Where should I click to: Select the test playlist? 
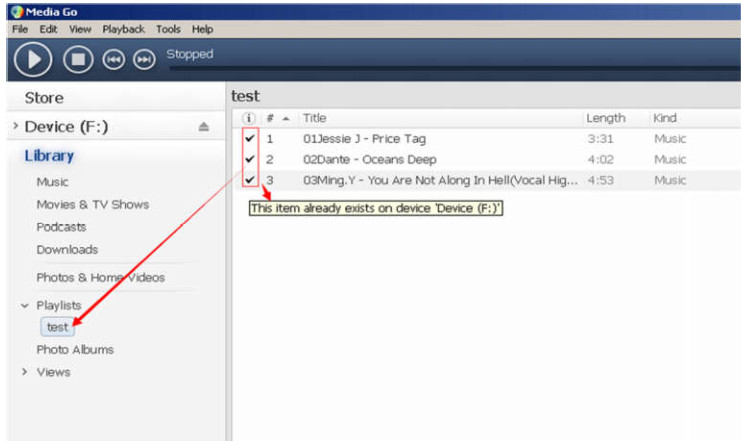(x=58, y=327)
